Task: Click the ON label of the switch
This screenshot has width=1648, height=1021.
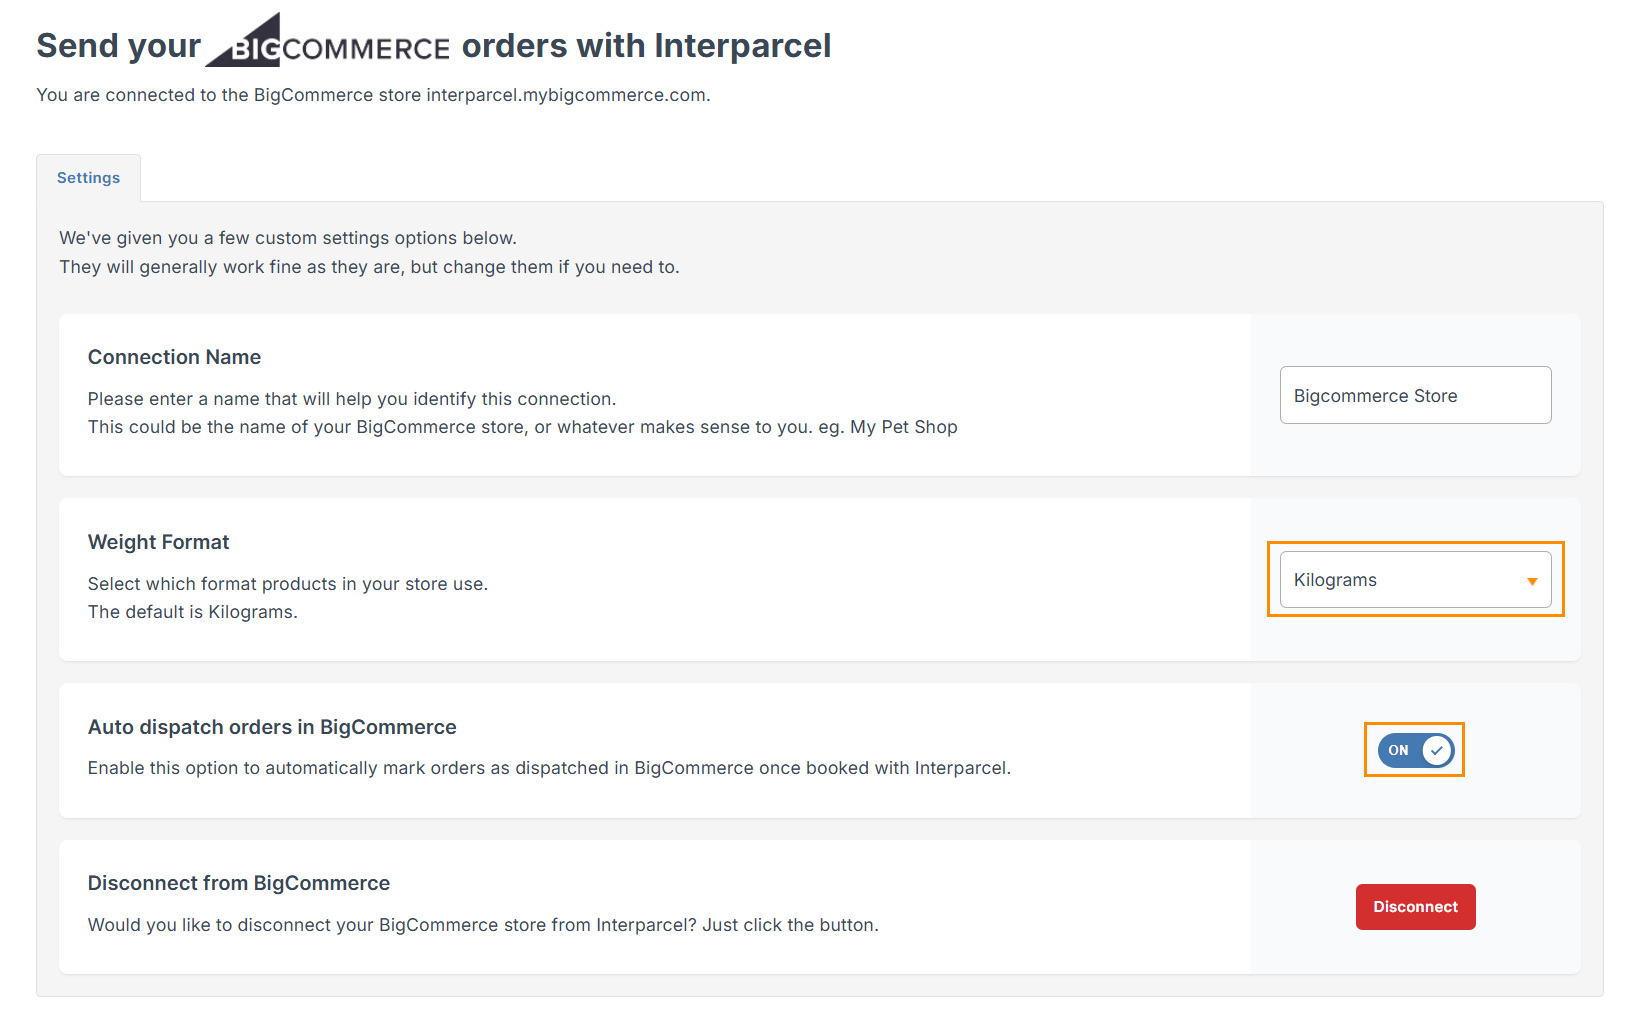Action: click(x=1398, y=750)
